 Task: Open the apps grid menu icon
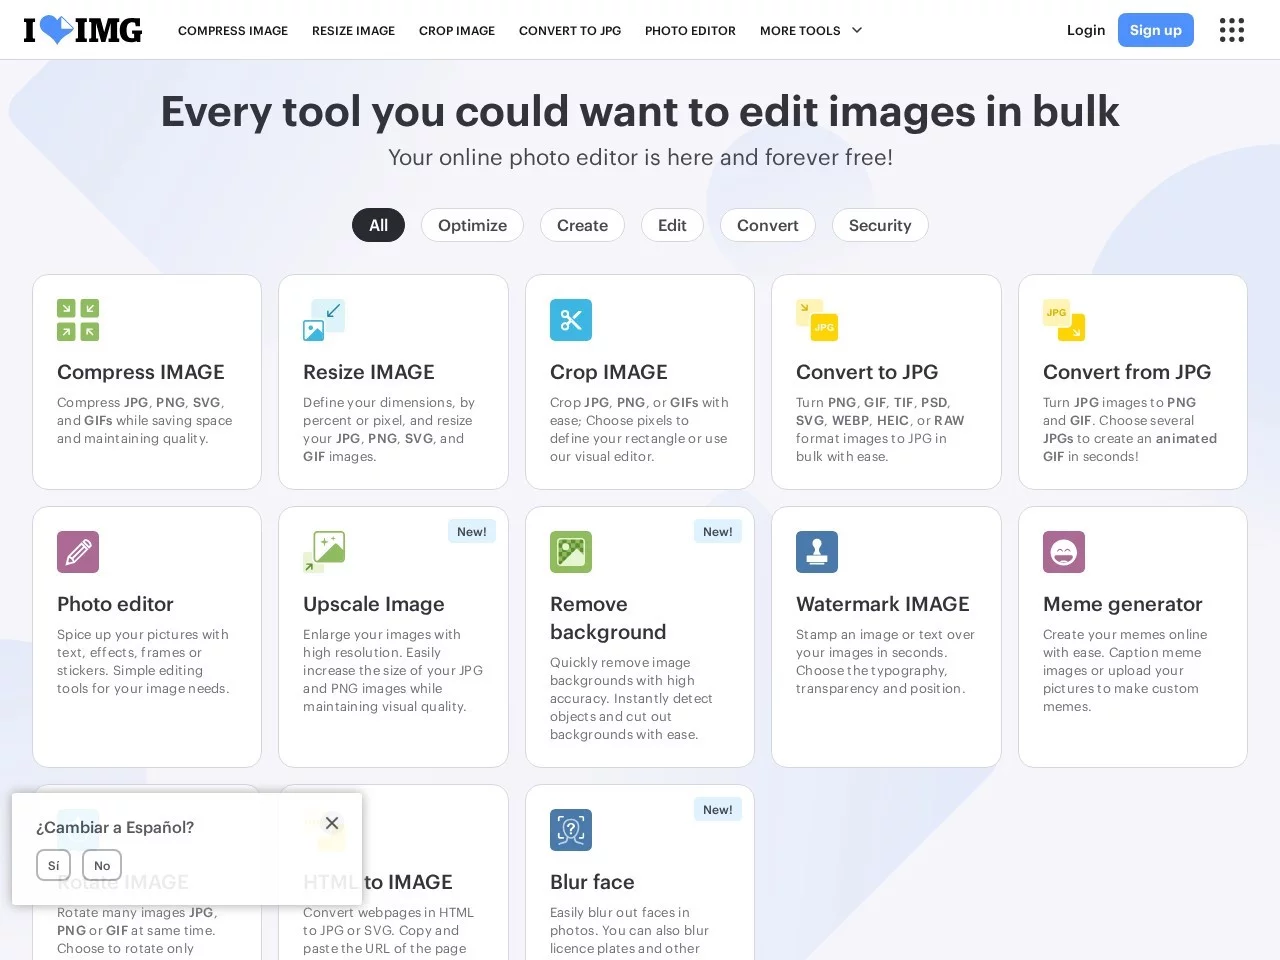(1232, 30)
